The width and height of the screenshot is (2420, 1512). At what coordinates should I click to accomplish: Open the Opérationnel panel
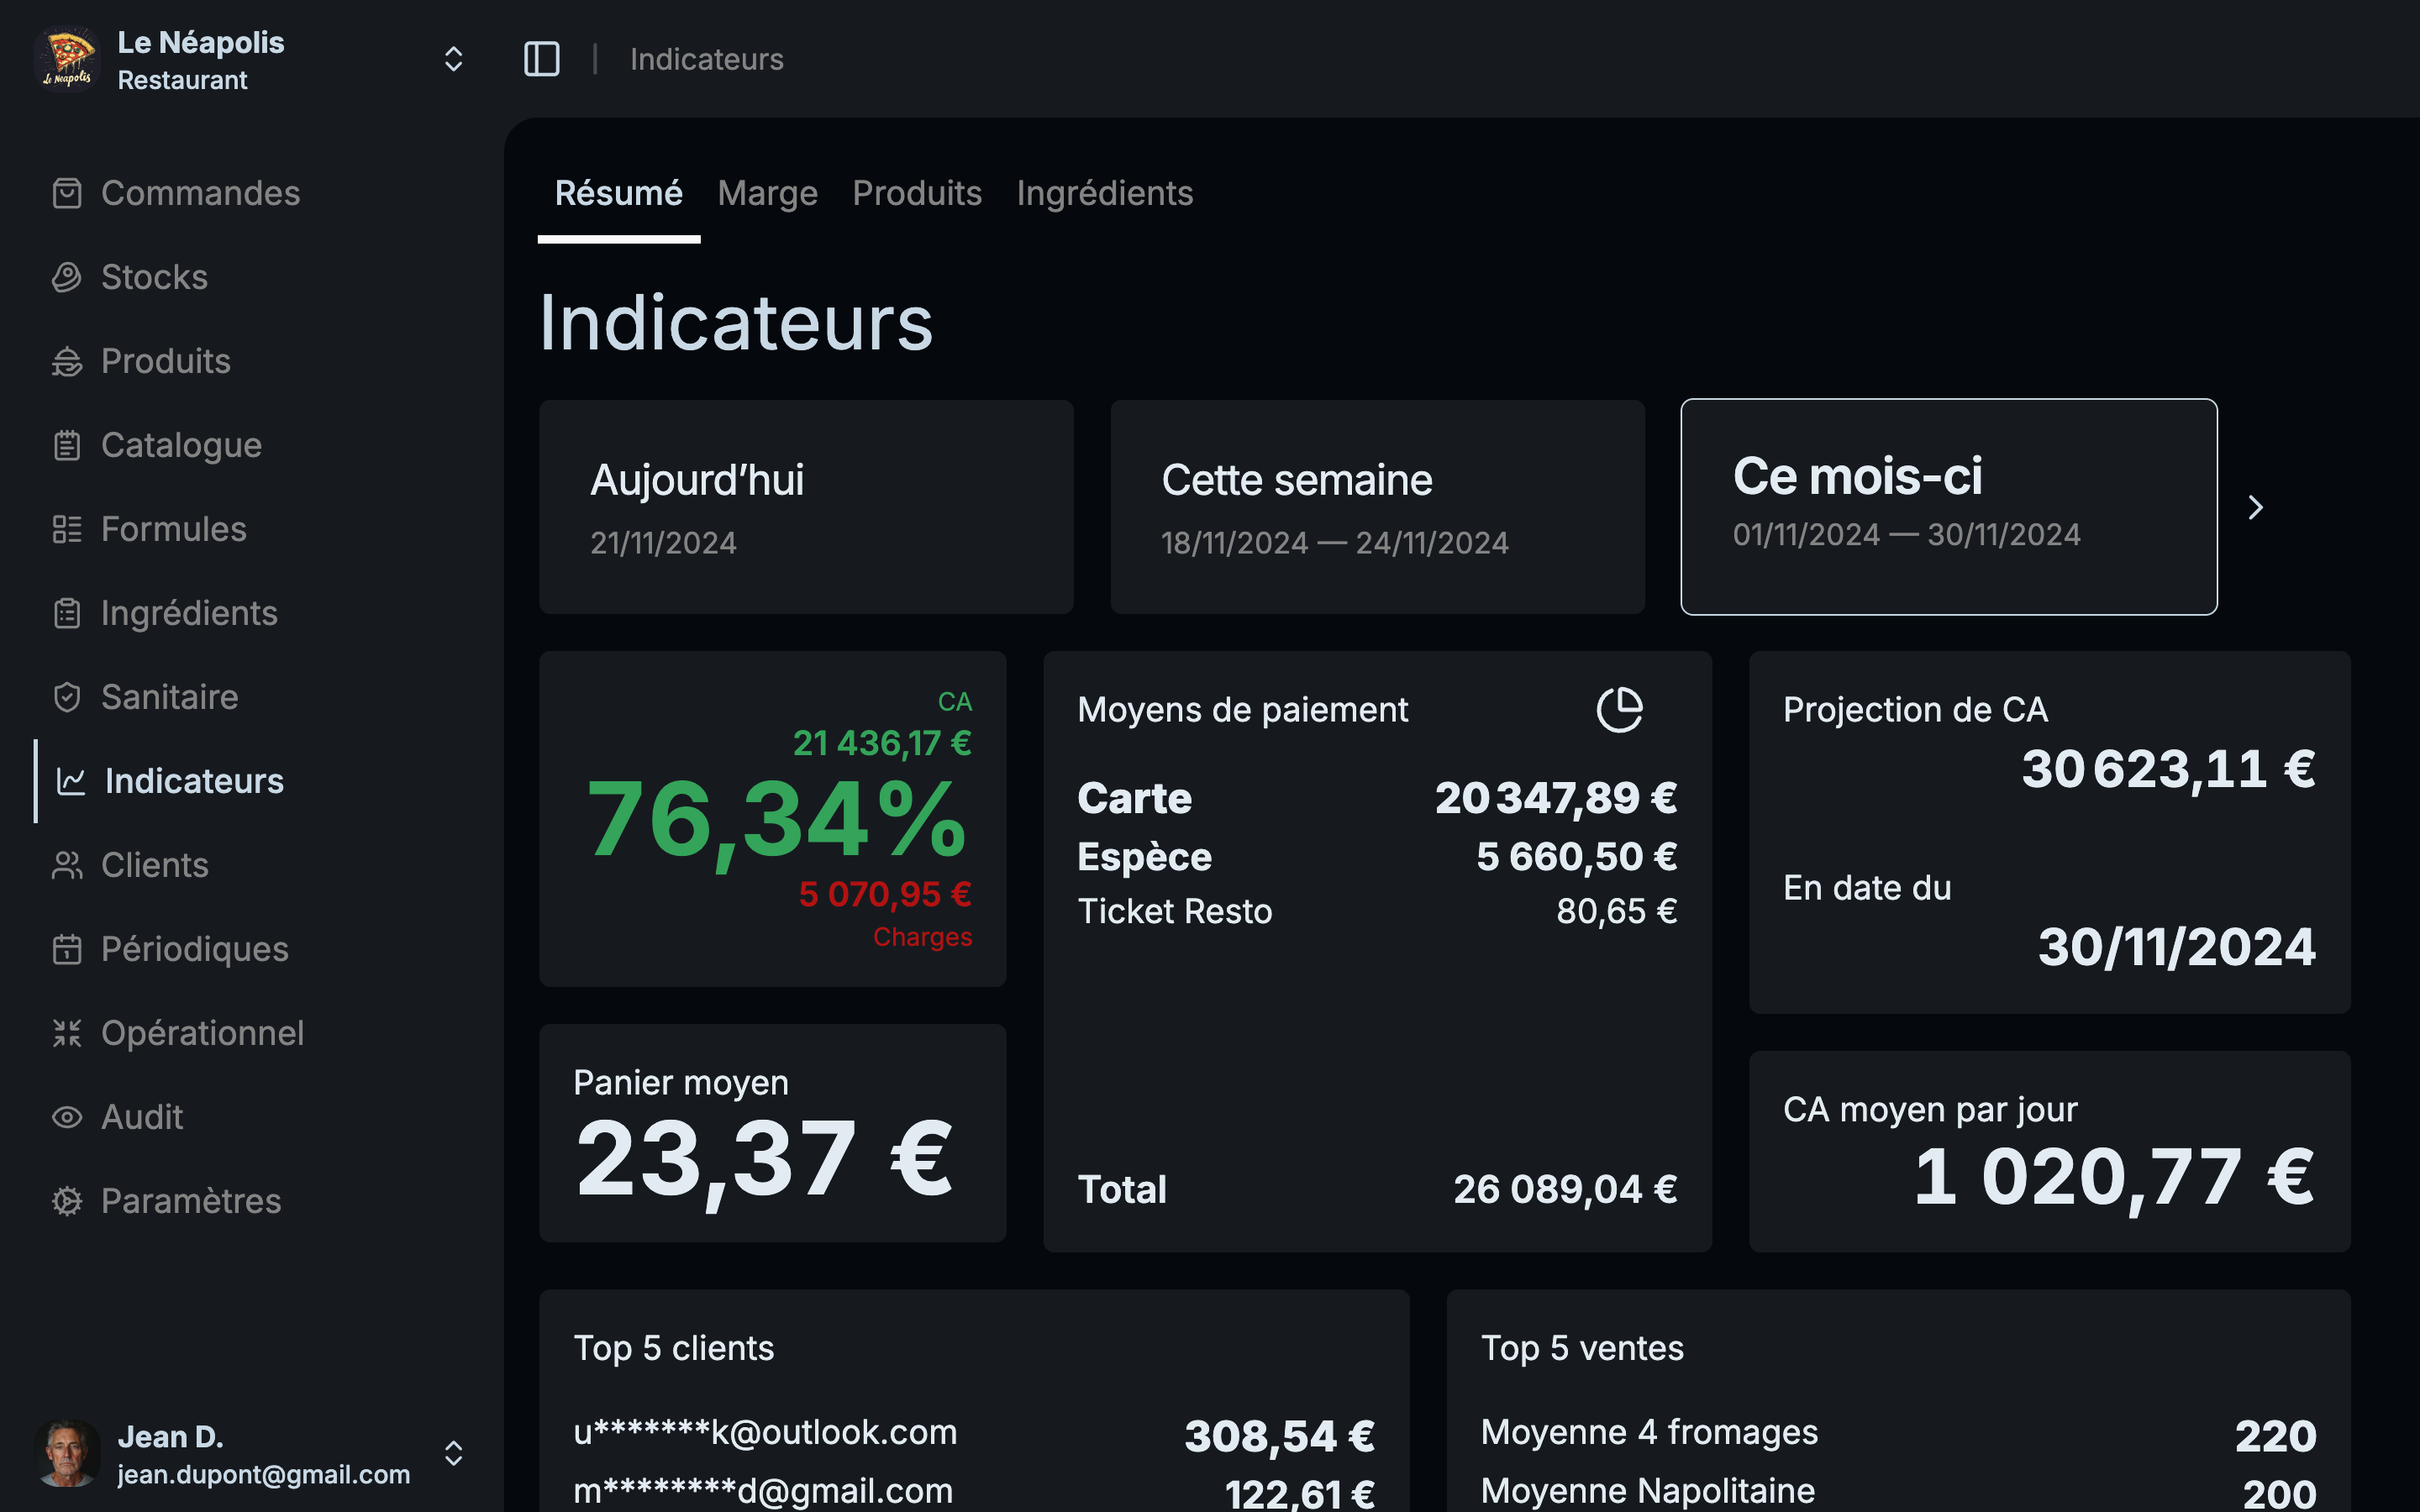pos(202,1033)
